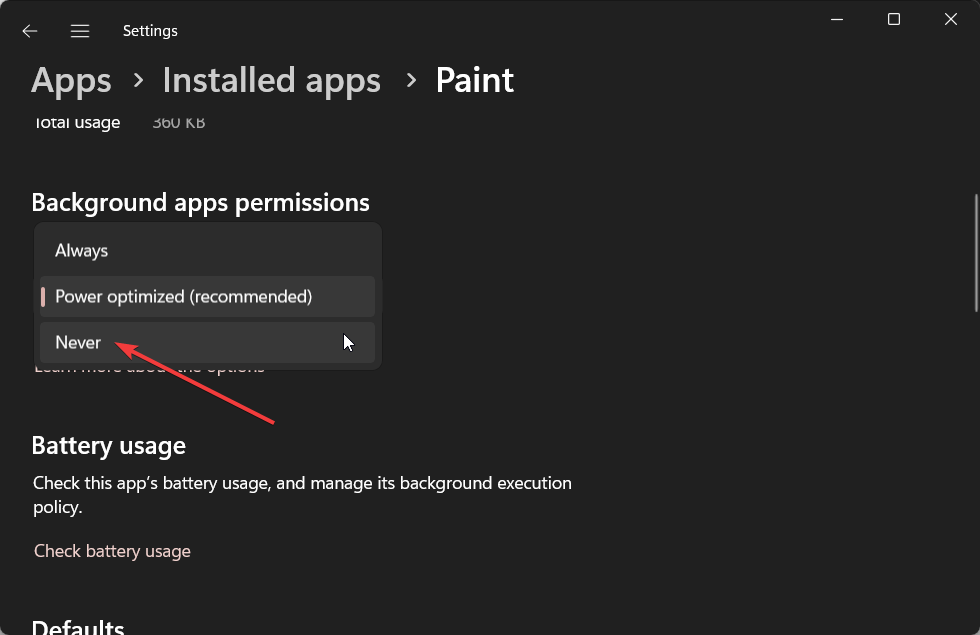This screenshot has width=980, height=635.
Task: Close the Settings window
Action: tap(951, 19)
